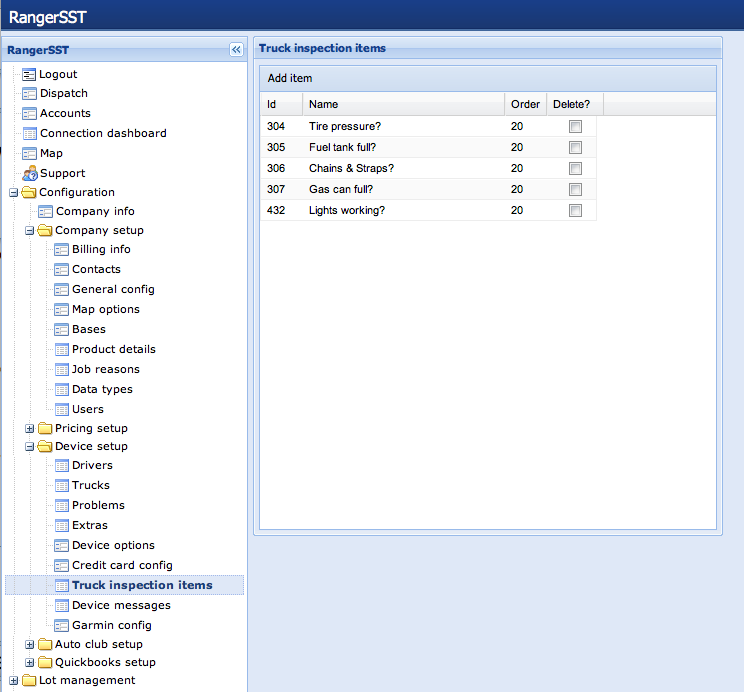Click the Logout icon in sidebar
The image size is (744, 692).
[x=29, y=74]
